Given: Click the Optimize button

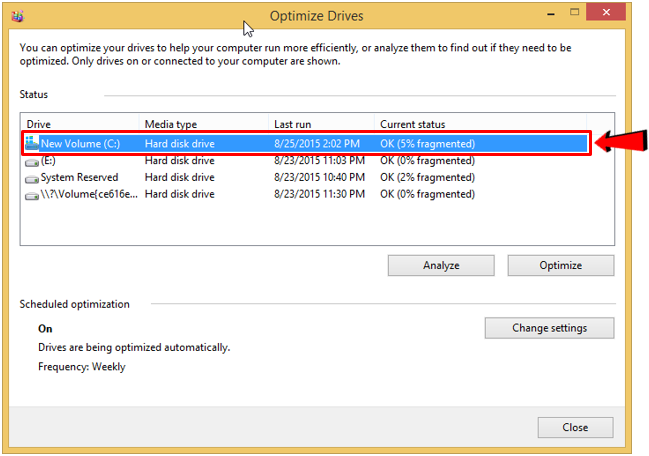Looking at the screenshot, I should [560, 265].
